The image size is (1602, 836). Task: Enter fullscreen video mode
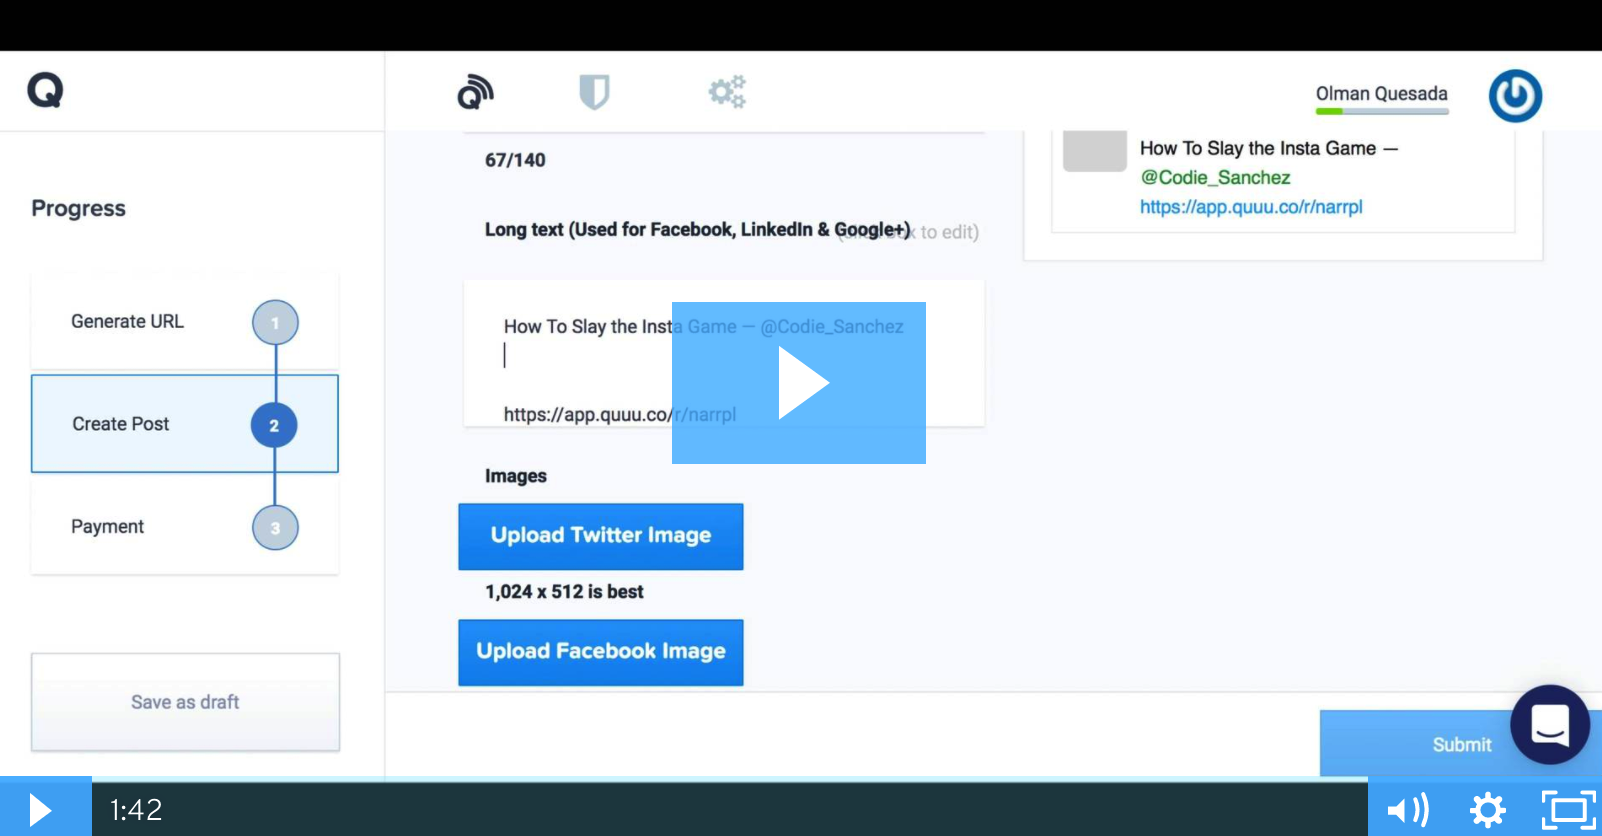[x=1569, y=809]
